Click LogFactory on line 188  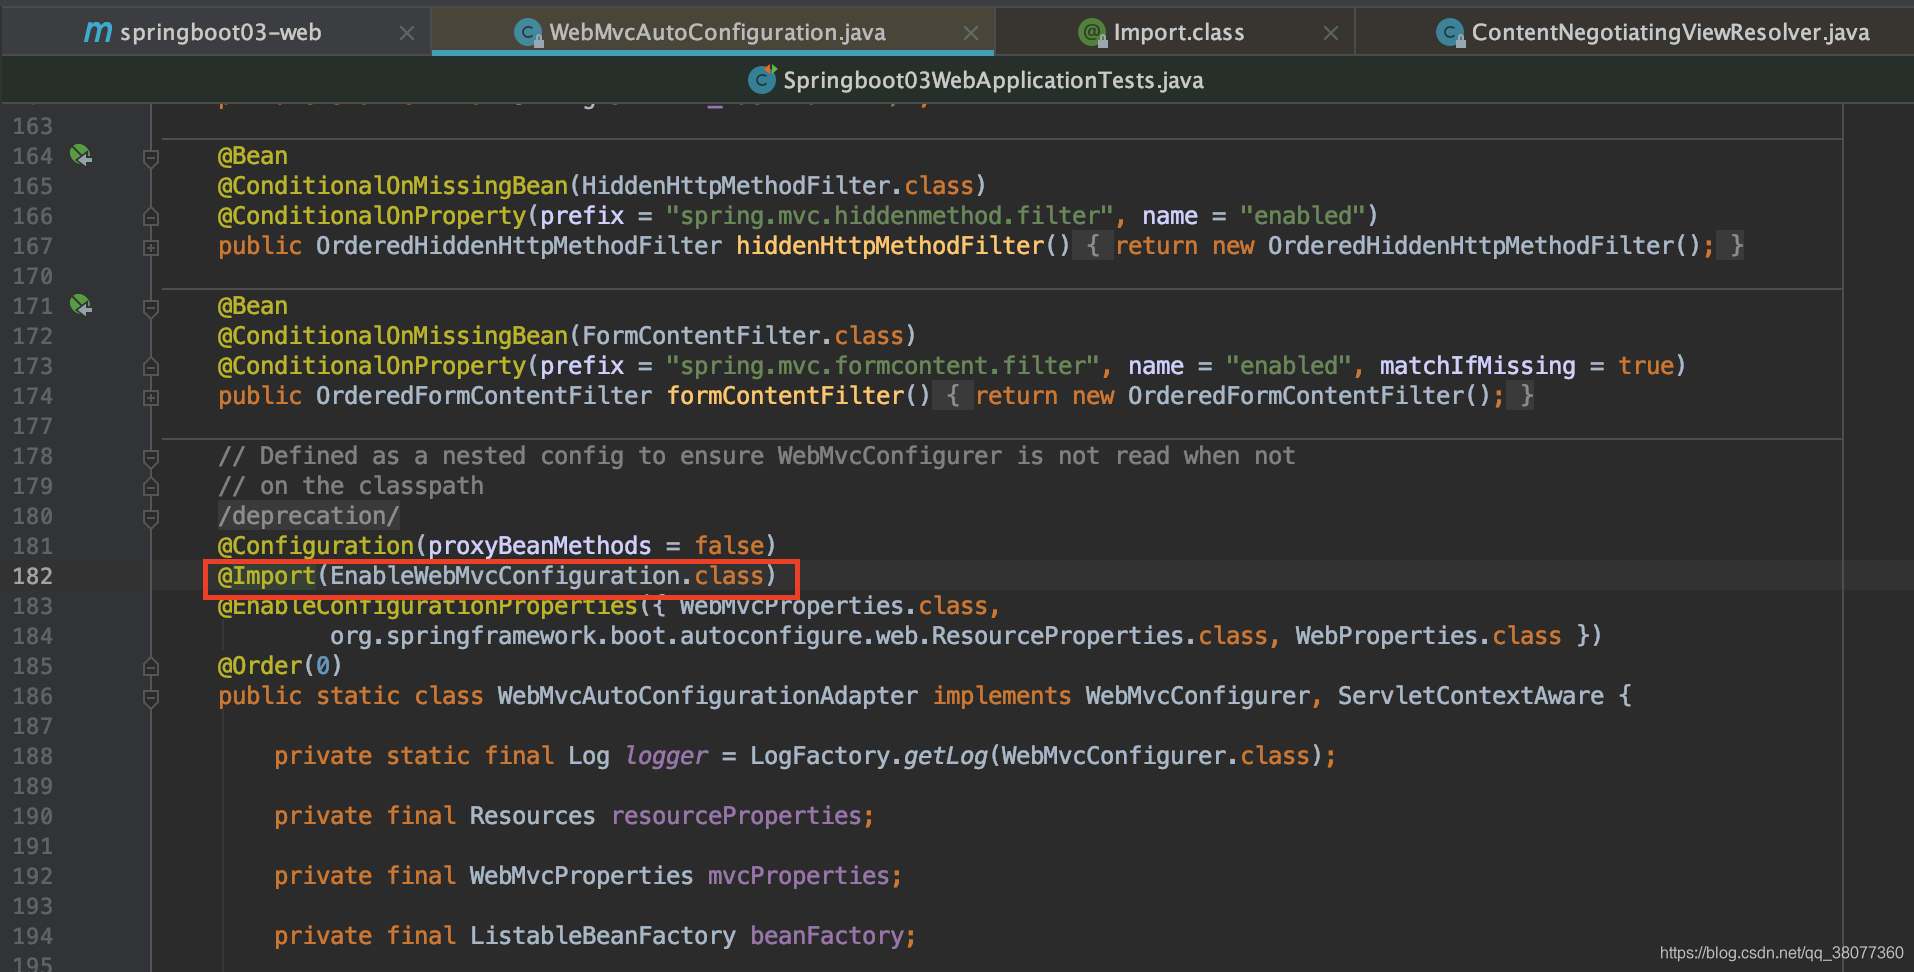[x=819, y=755]
